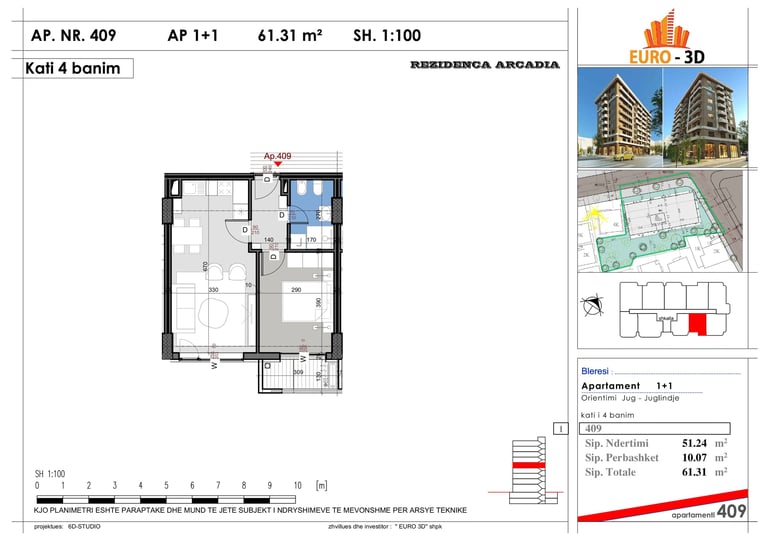Click the 'SH. 1:100' scale header
Viewport: 768px width, 542px height.
coord(387,35)
